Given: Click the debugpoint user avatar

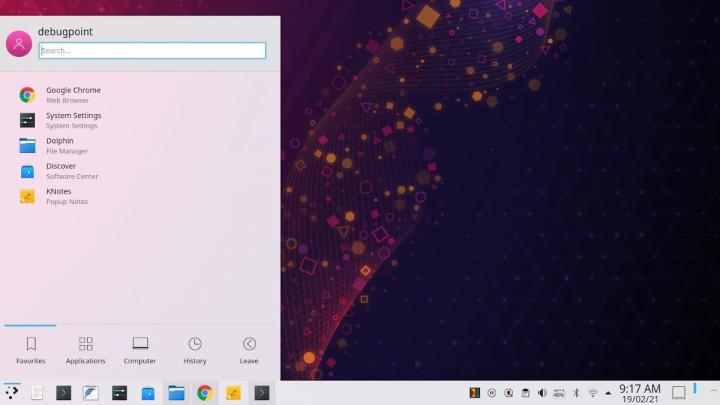Looking at the screenshot, I should 19,43.
